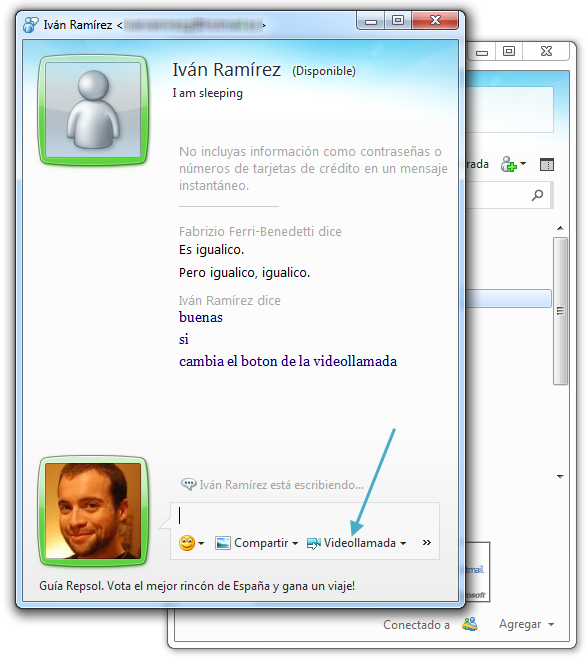The image size is (586, 658).
Task: Maximize the Iván Ramírez chat window
Action: [398, 20]
